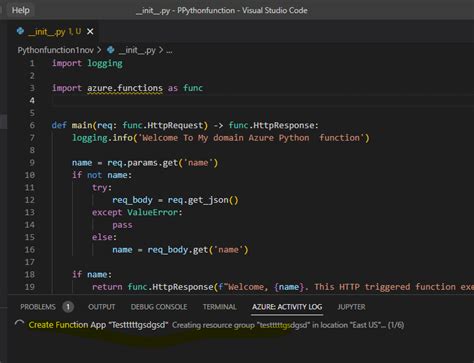The width and height of the screenshot is (474, 363).
Task: Click line number 6 in gutter
Action: pos(32,125)
